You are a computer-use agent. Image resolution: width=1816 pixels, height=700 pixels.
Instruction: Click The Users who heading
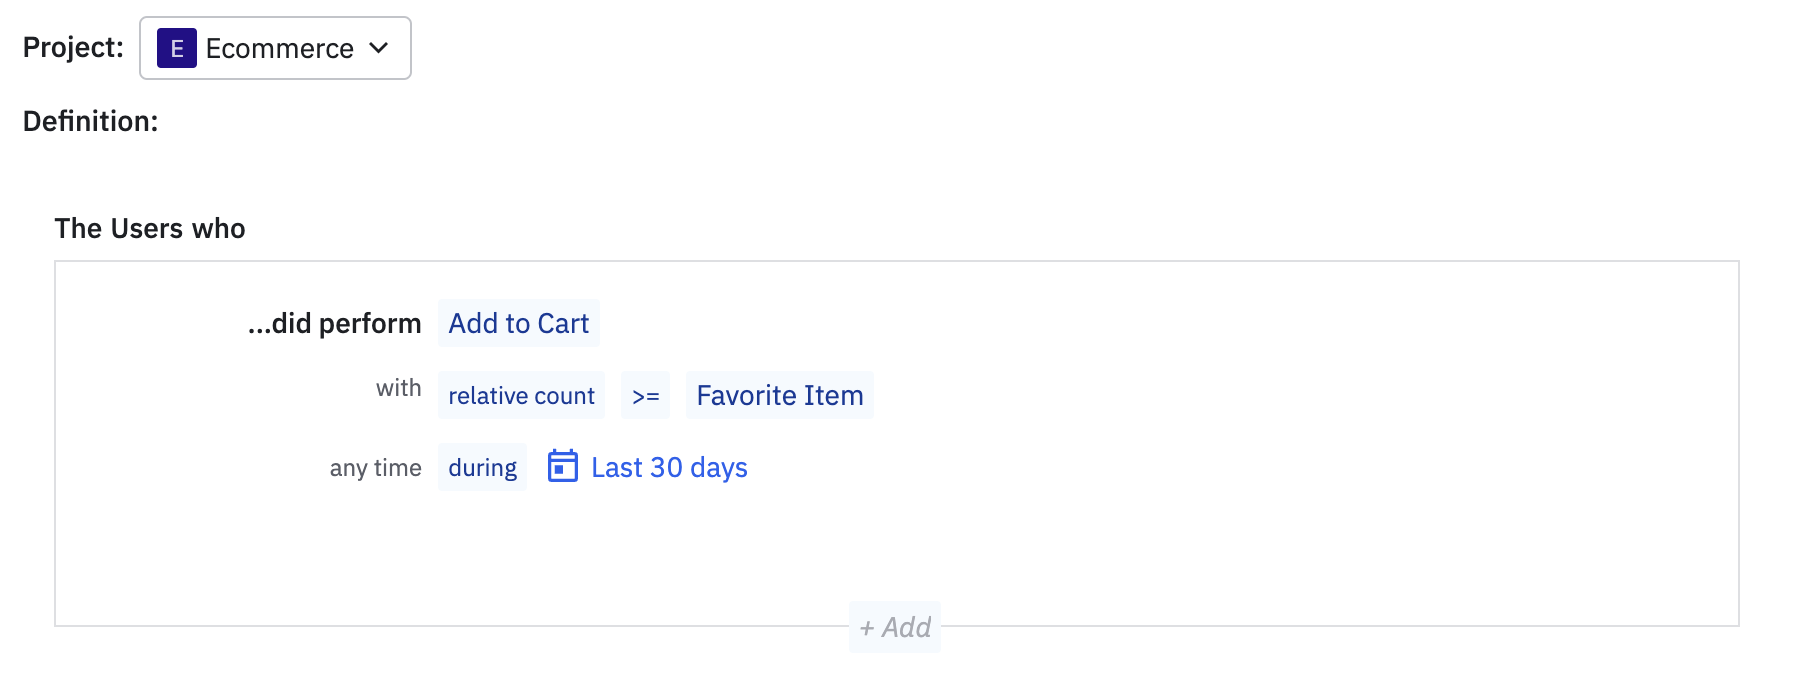point(149,228)
